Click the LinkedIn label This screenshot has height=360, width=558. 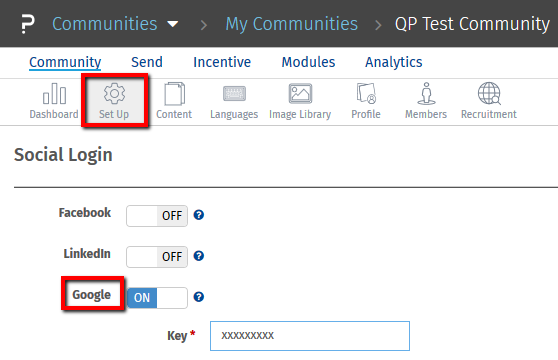(87, 254)
